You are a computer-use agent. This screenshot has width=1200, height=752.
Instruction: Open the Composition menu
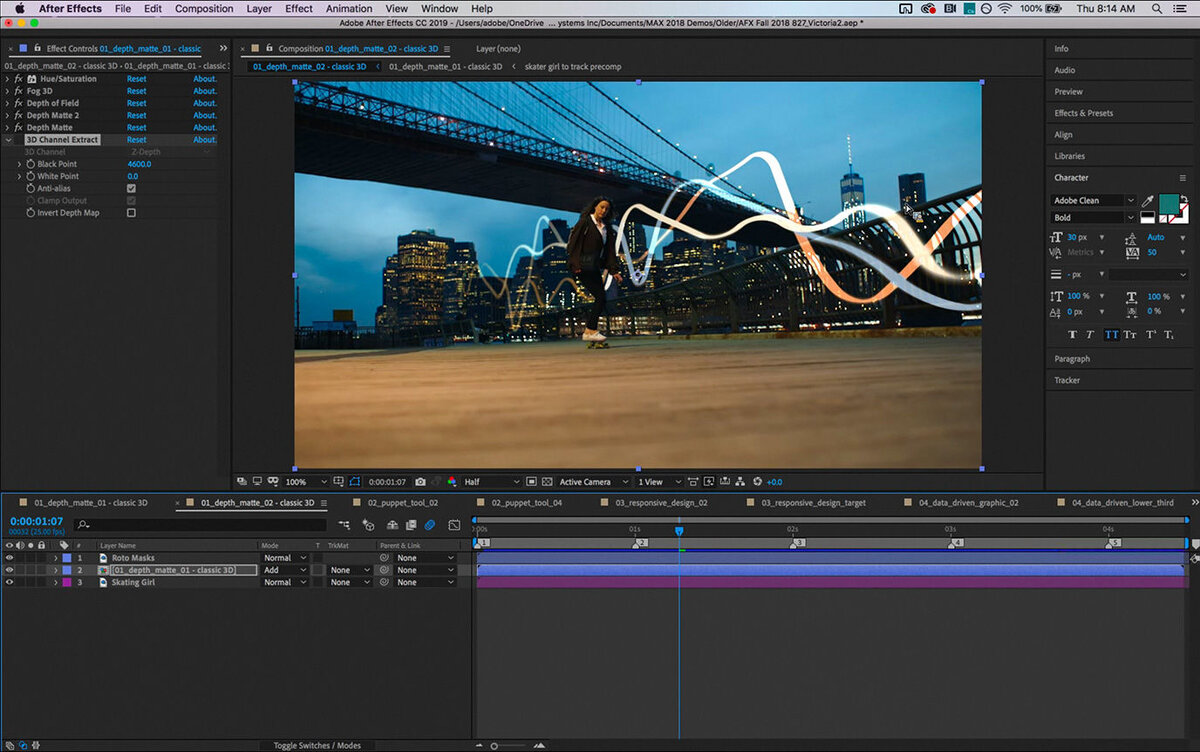[x=203, y=8]
